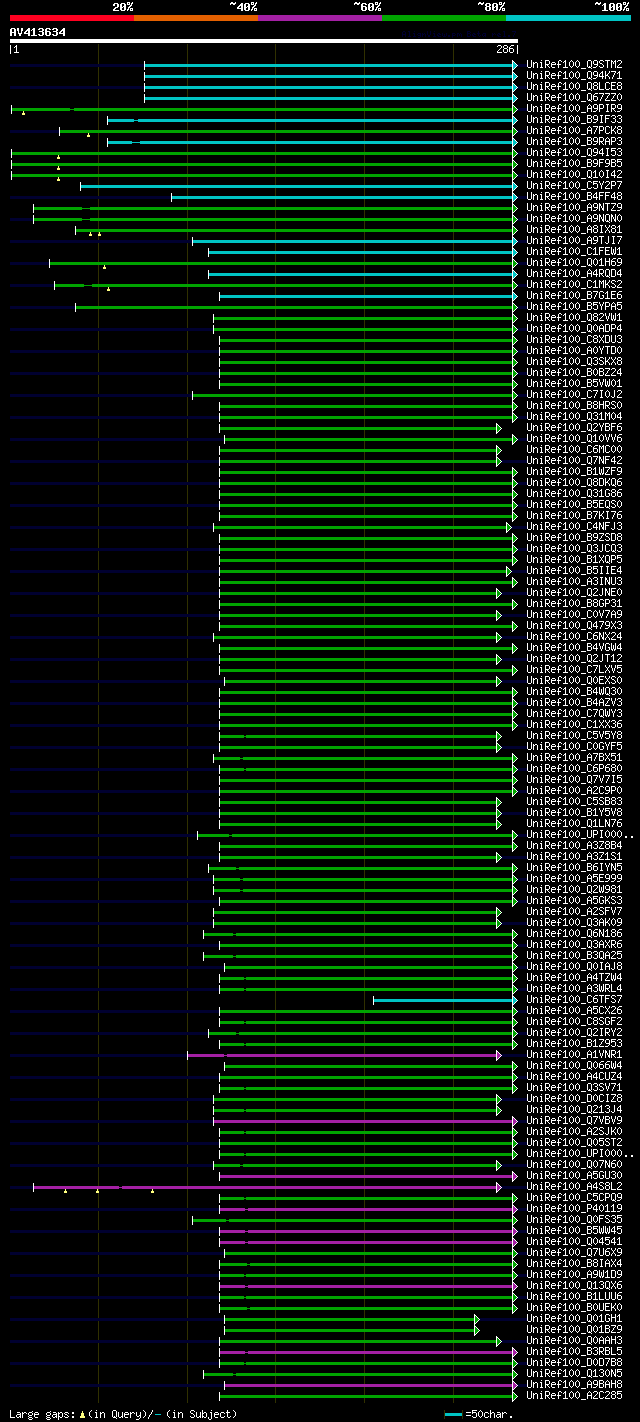Select the UniRef100_Q01H69 label
Image resolution: width=640 pixels, height=1422 pixels.
574,263
